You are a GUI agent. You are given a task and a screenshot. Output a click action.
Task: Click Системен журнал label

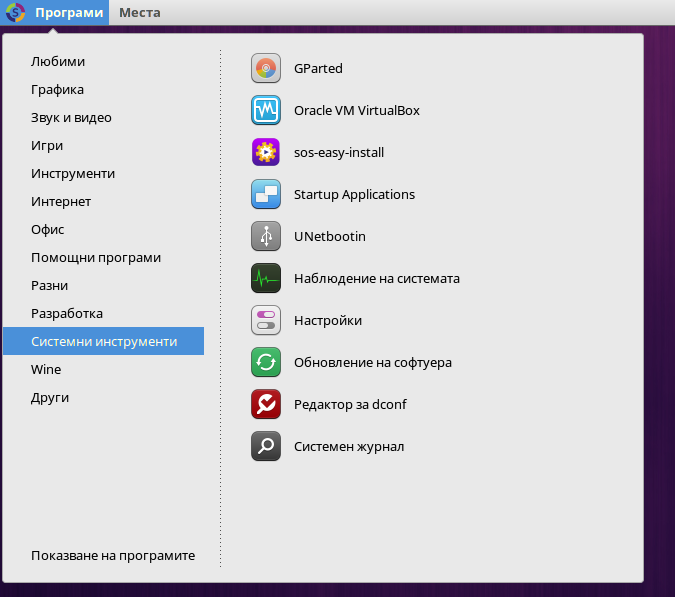tap(349, 447)
